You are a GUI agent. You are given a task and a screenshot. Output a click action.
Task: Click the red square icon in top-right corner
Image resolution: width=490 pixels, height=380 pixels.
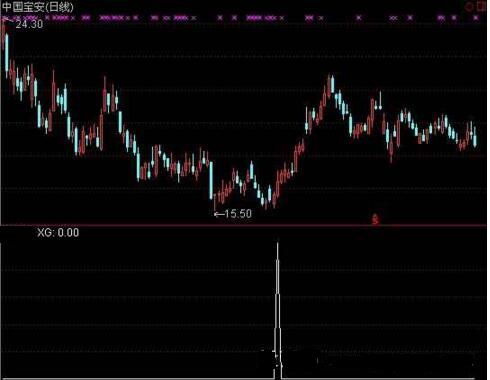tap(482, 6)
